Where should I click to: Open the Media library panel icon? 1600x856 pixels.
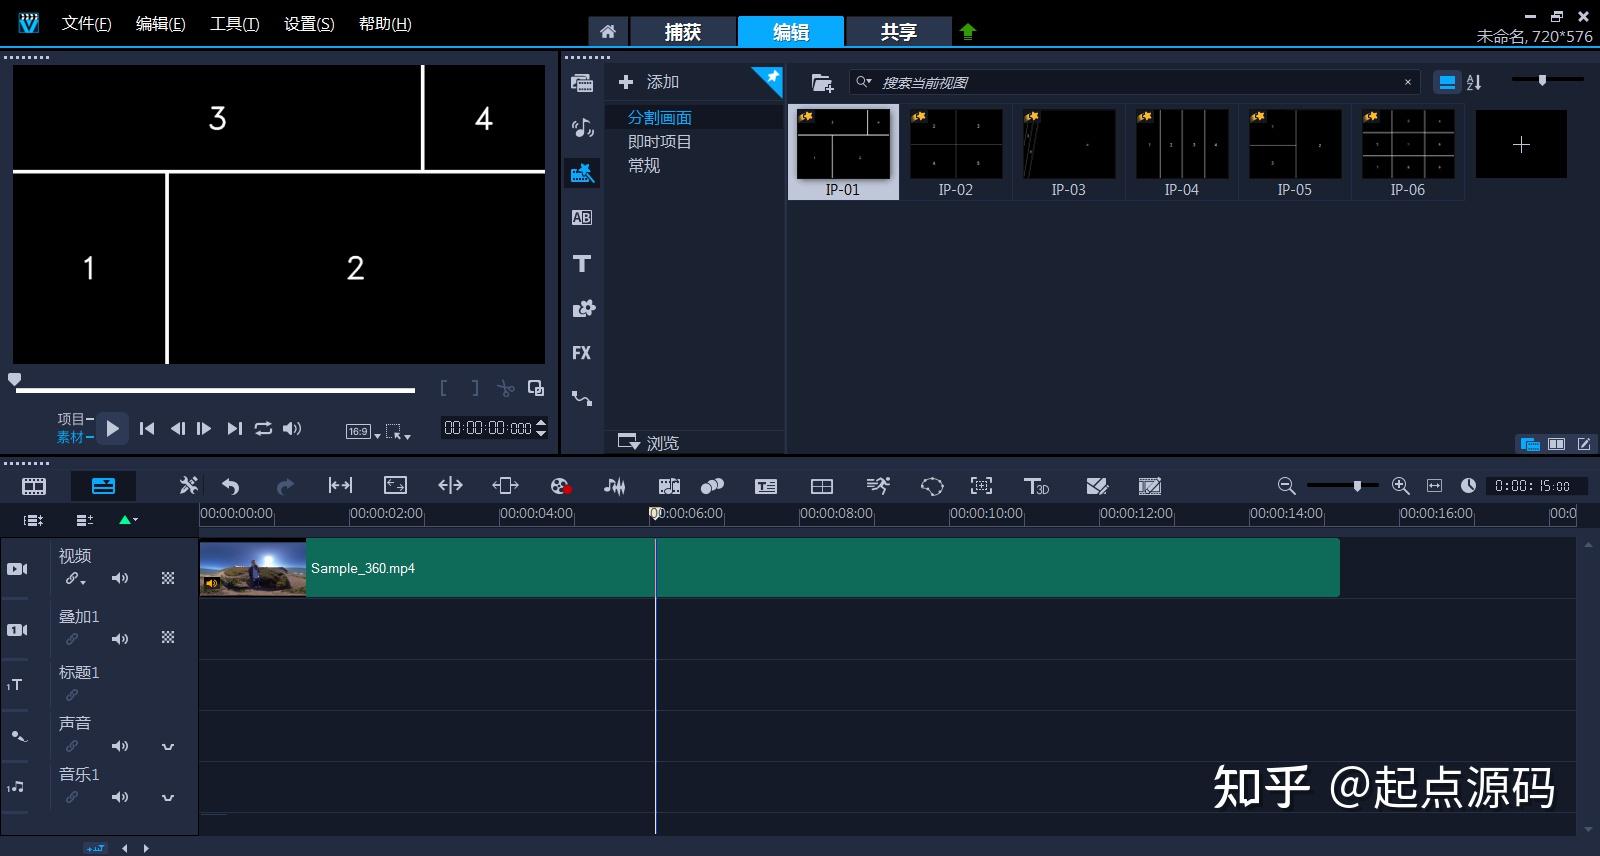click(582, 83)
